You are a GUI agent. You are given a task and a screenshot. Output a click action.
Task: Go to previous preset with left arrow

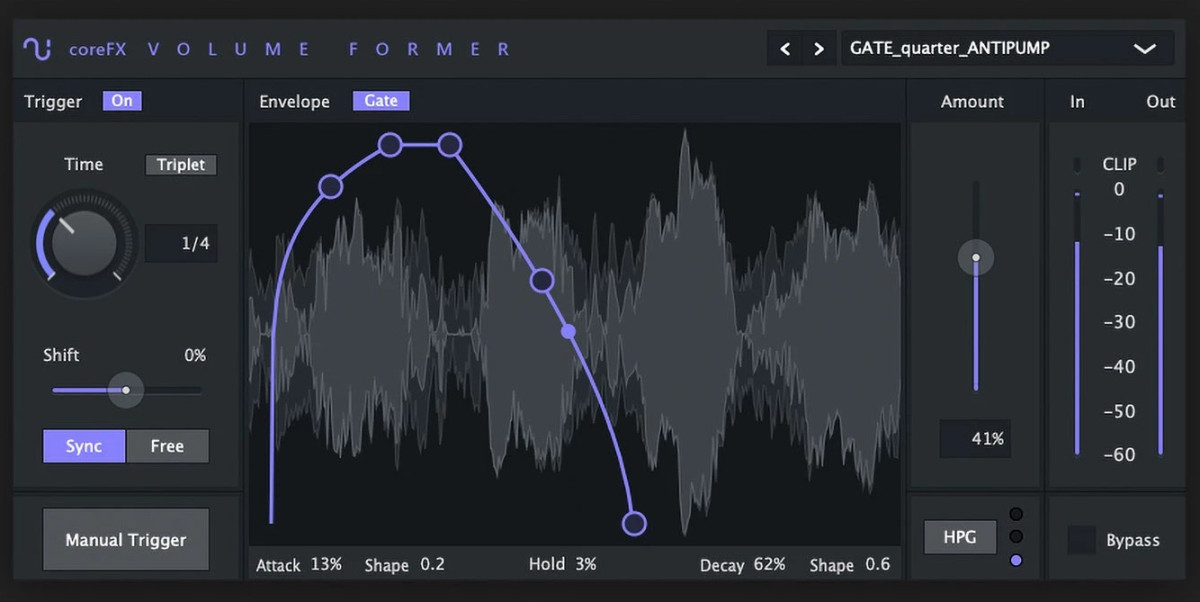(785, 48)
